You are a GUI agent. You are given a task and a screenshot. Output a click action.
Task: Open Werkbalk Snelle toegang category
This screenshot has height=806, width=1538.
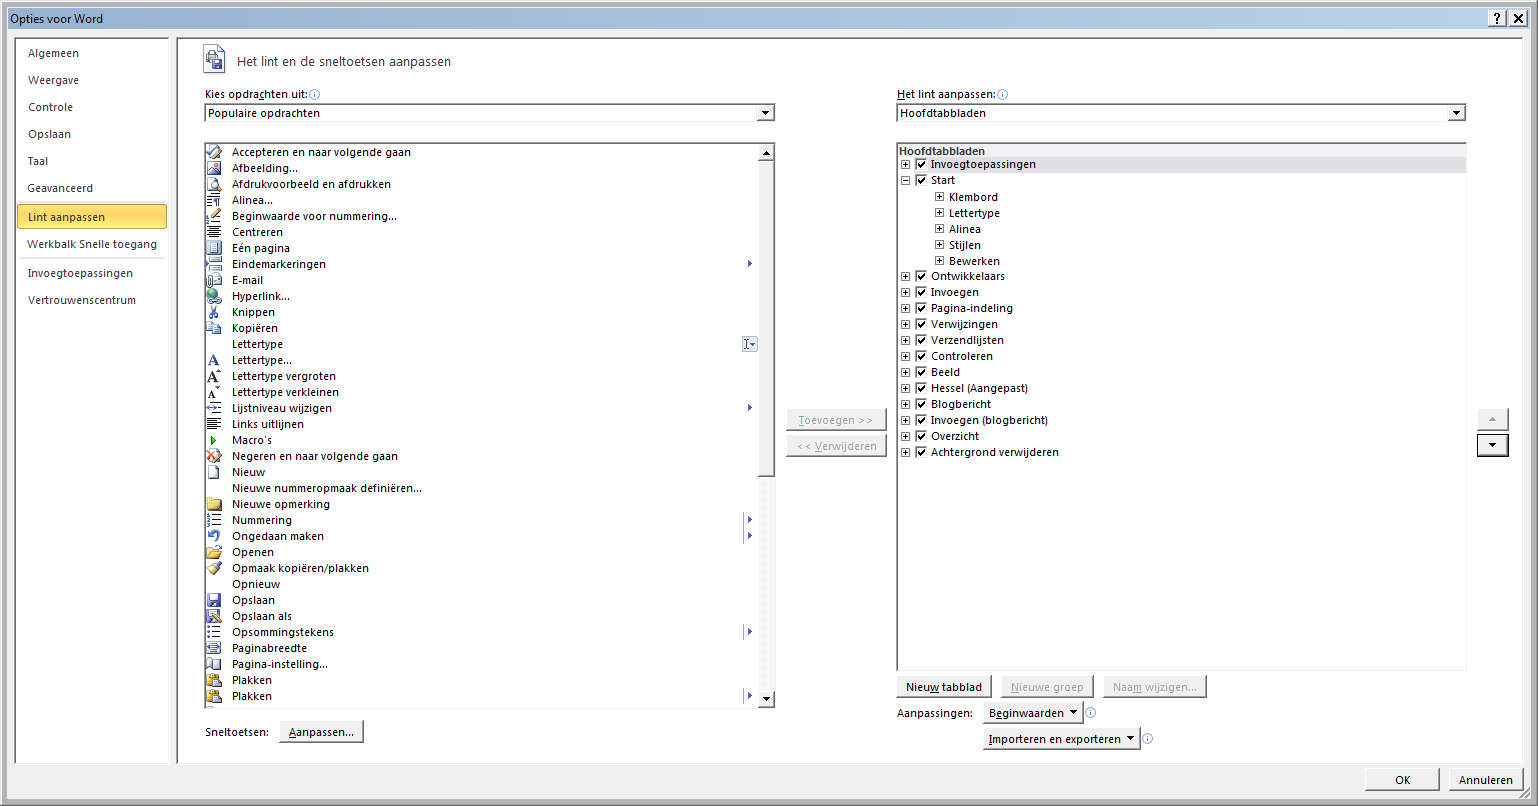point(92,244)
